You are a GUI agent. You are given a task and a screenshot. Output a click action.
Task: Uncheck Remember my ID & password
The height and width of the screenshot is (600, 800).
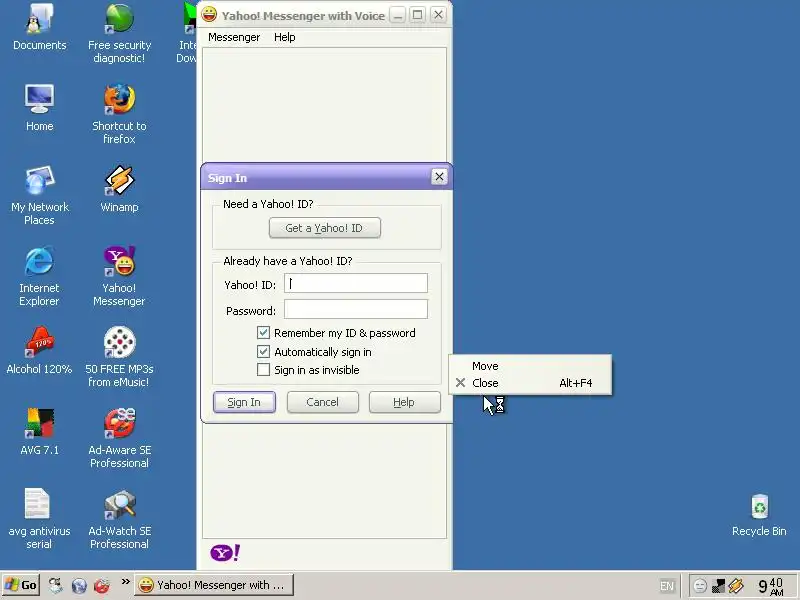click(263, 333)
